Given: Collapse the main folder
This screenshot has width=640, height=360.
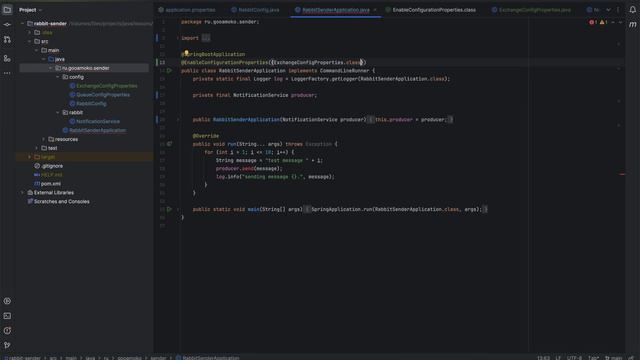Looking at the screenshot, I should [37, 50].
